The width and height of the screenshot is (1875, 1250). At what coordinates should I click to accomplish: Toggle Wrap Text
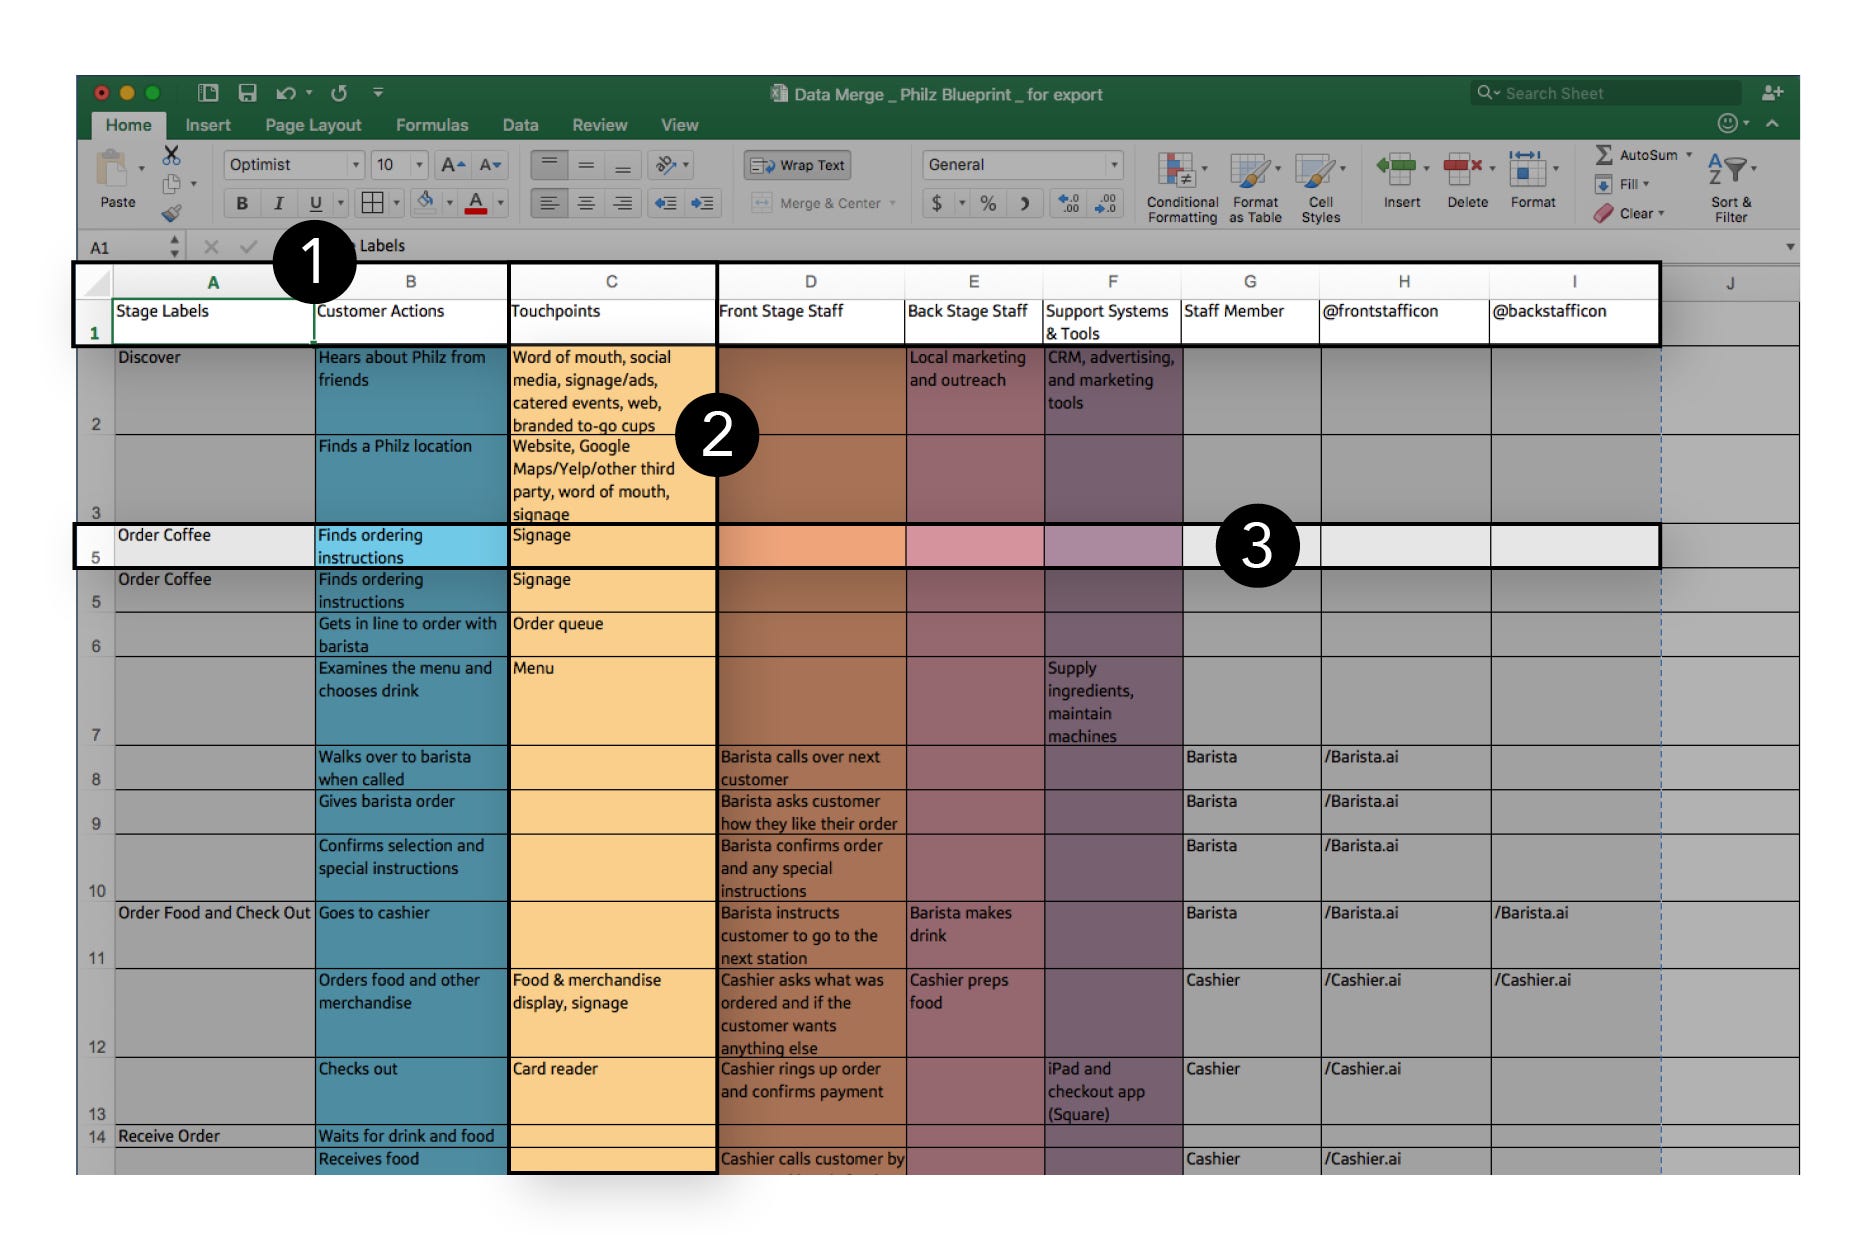point(798,165)
